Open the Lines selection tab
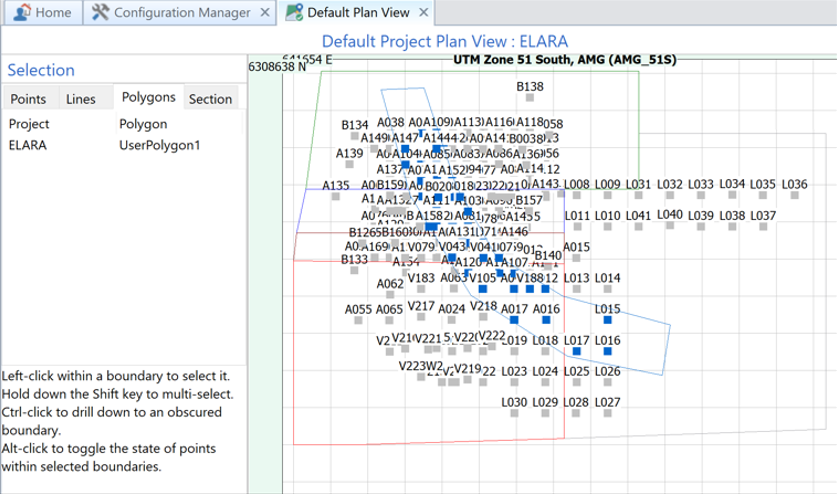The height and width of the screenshot is (494, 837). pyautogui.click(x=81, y=99)
